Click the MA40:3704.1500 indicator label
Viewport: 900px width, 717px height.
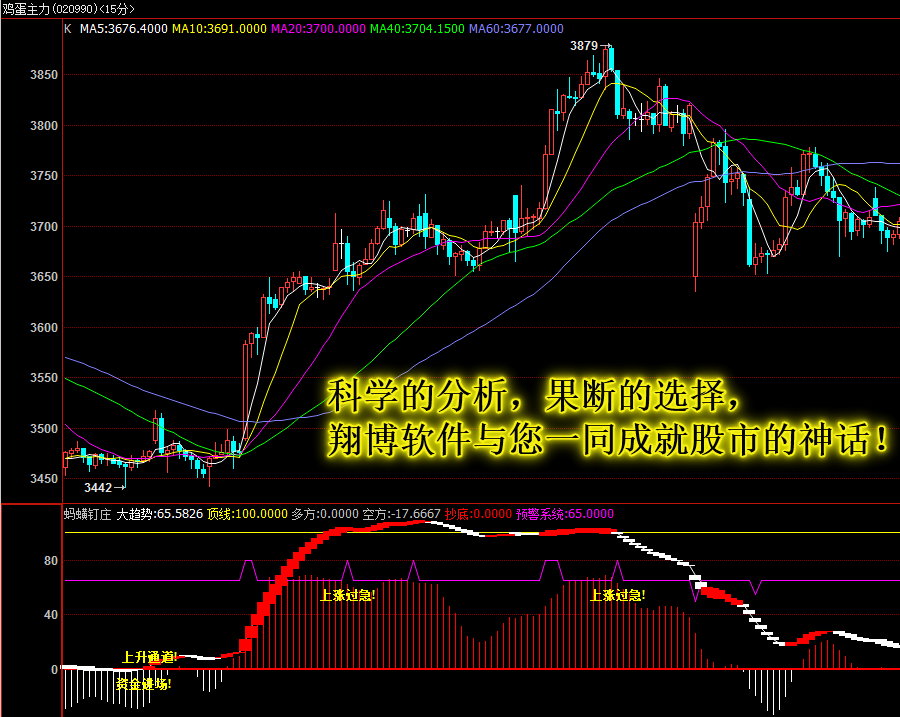(417, 29)
